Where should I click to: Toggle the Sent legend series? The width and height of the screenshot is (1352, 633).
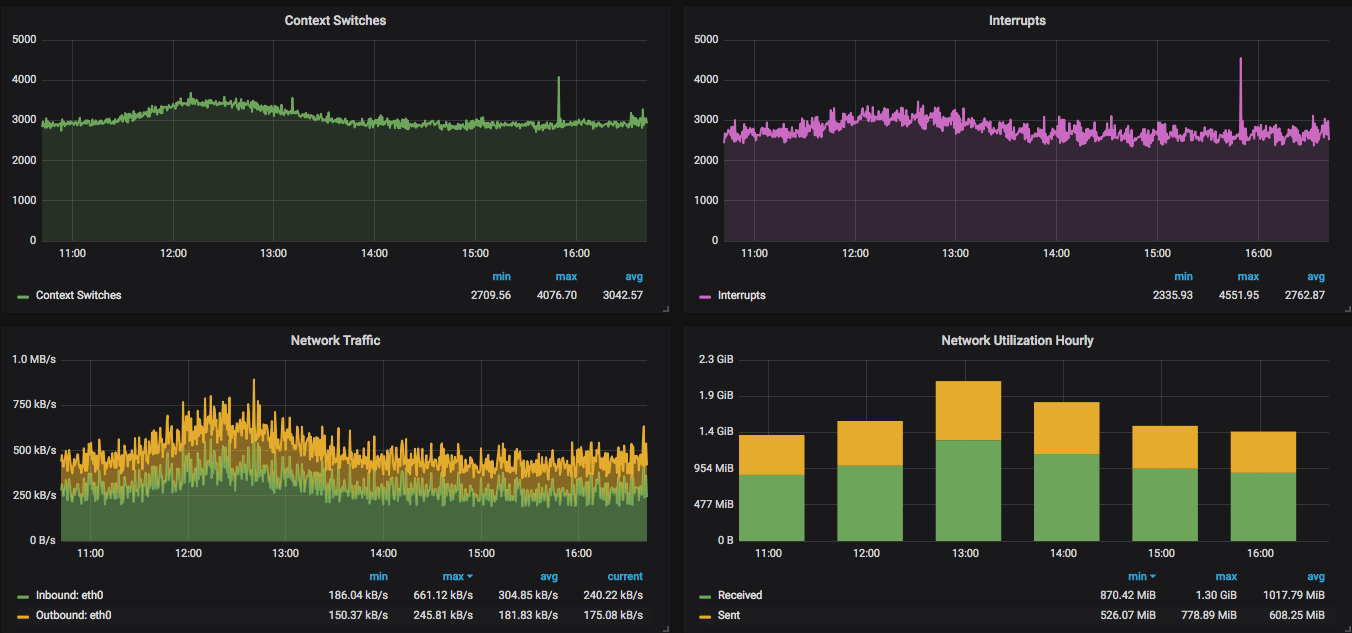(x=729, y=615)
